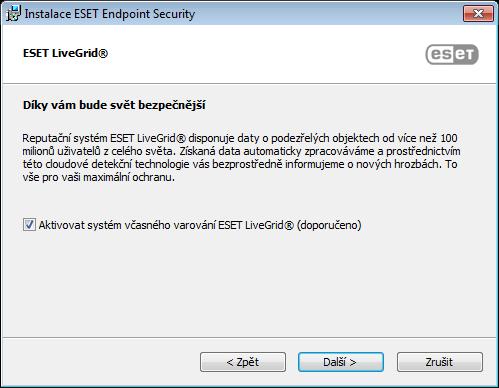The height and width of the screenshot is (388, 499).
Task: Cancel installation with the 'Zrušit' button
Action: click(x=440, y=362)
